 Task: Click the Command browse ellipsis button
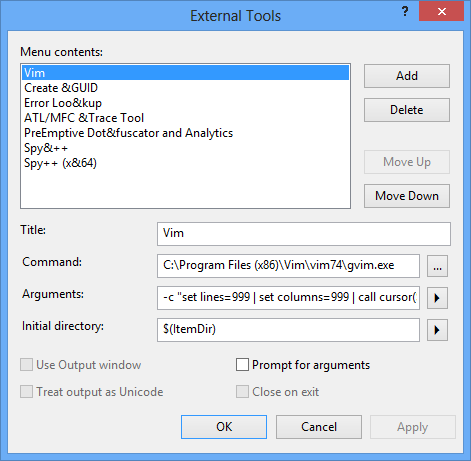coord(437,266)
